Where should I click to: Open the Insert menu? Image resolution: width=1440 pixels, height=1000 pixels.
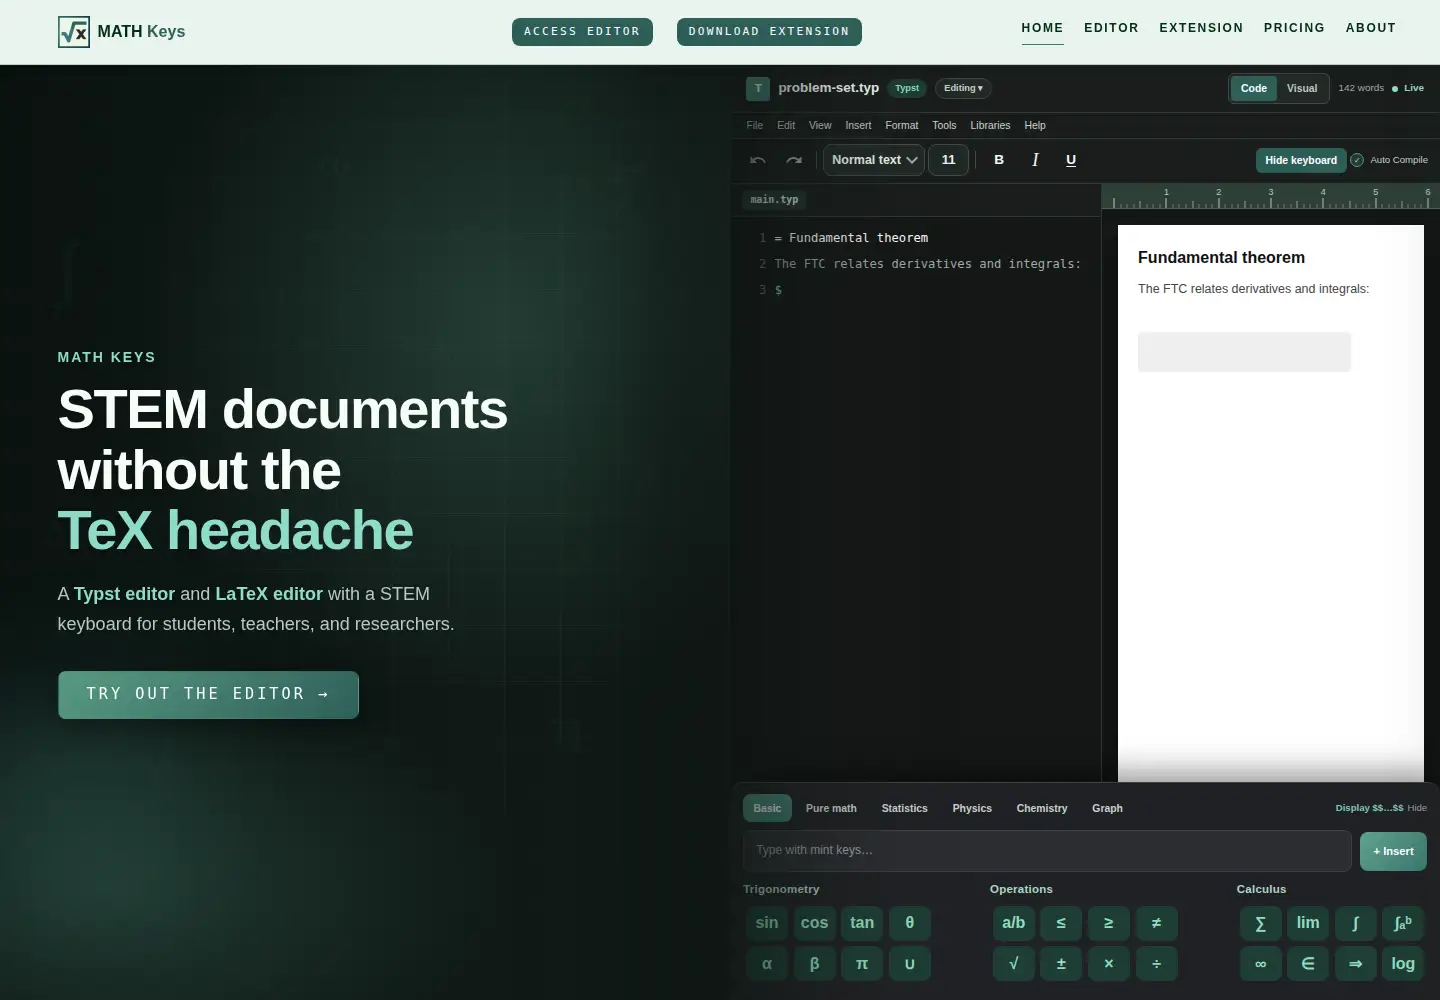click(x=858, y=126)
